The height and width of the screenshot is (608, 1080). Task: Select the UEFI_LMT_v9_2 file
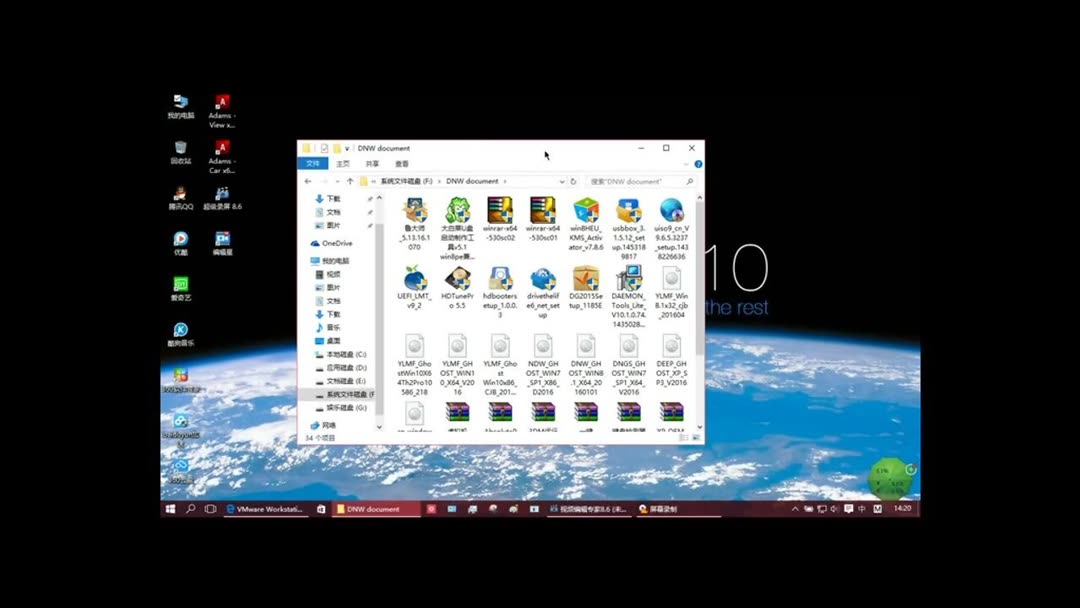(x=415, y=288)
